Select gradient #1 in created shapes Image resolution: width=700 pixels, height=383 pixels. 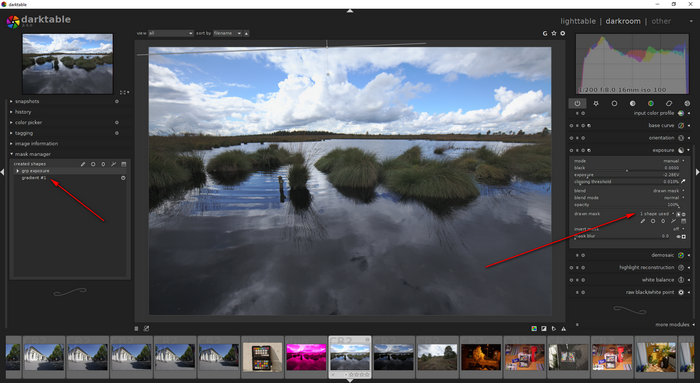[x=34, y=178]
